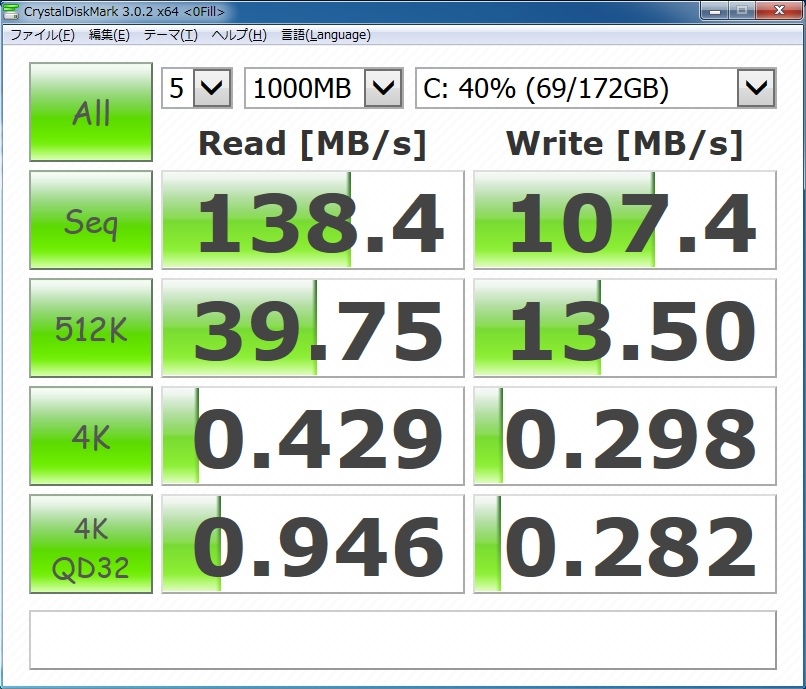Start the 512K random benchmark
Screen dimensions: 806x689
coord(91,328)
